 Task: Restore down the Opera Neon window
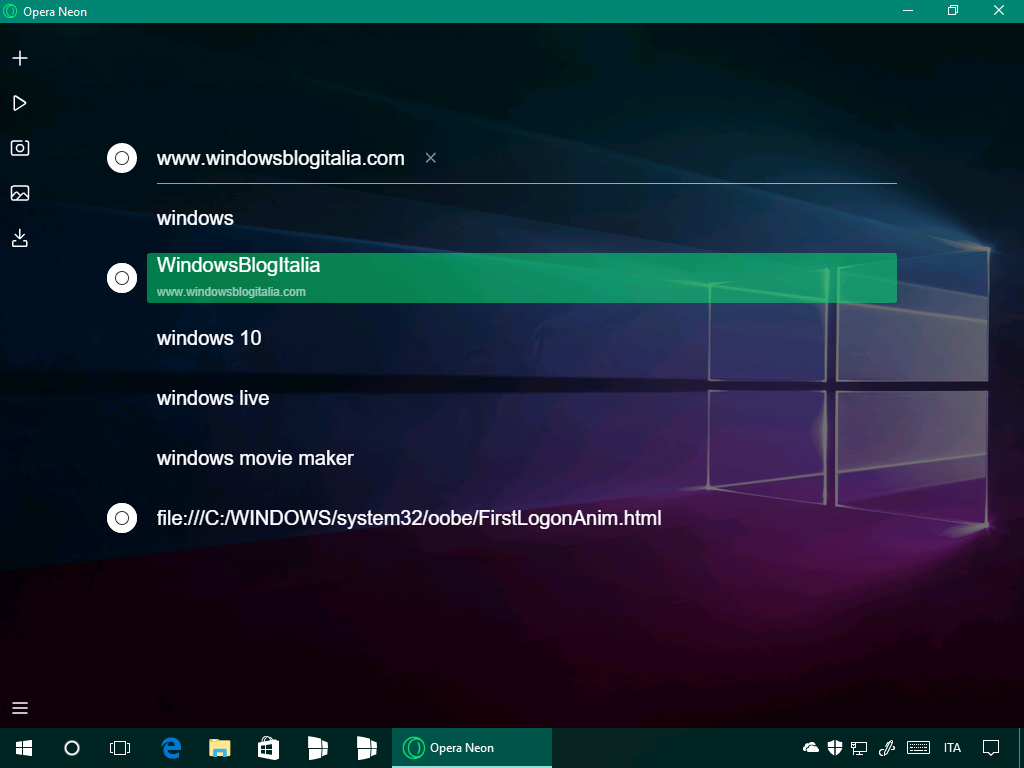(953, 11)
